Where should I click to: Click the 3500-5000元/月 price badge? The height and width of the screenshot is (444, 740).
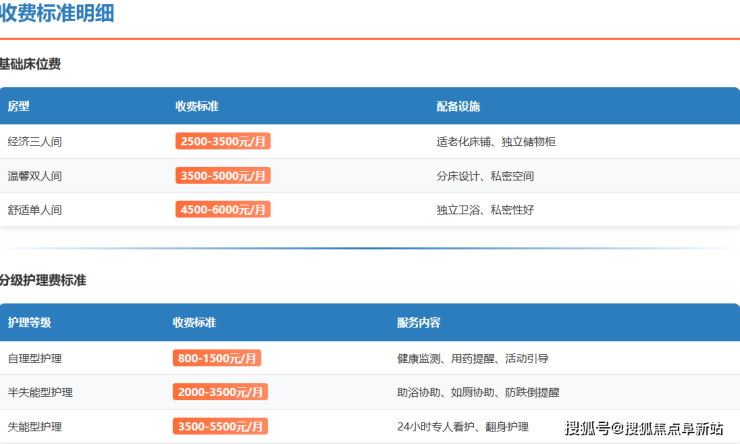pos(223,176)
